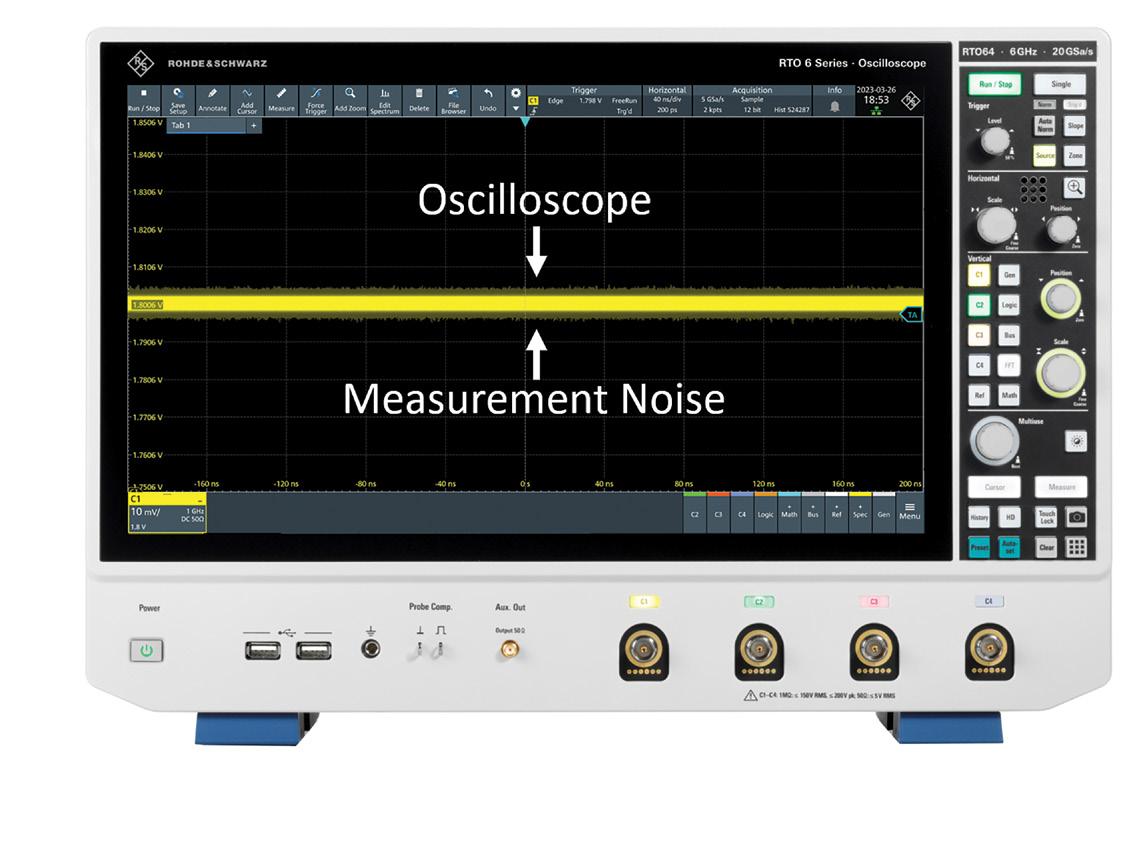Click the trigger position marker at top of grid
Screen dimensions: 1133x856
point(525,122)
